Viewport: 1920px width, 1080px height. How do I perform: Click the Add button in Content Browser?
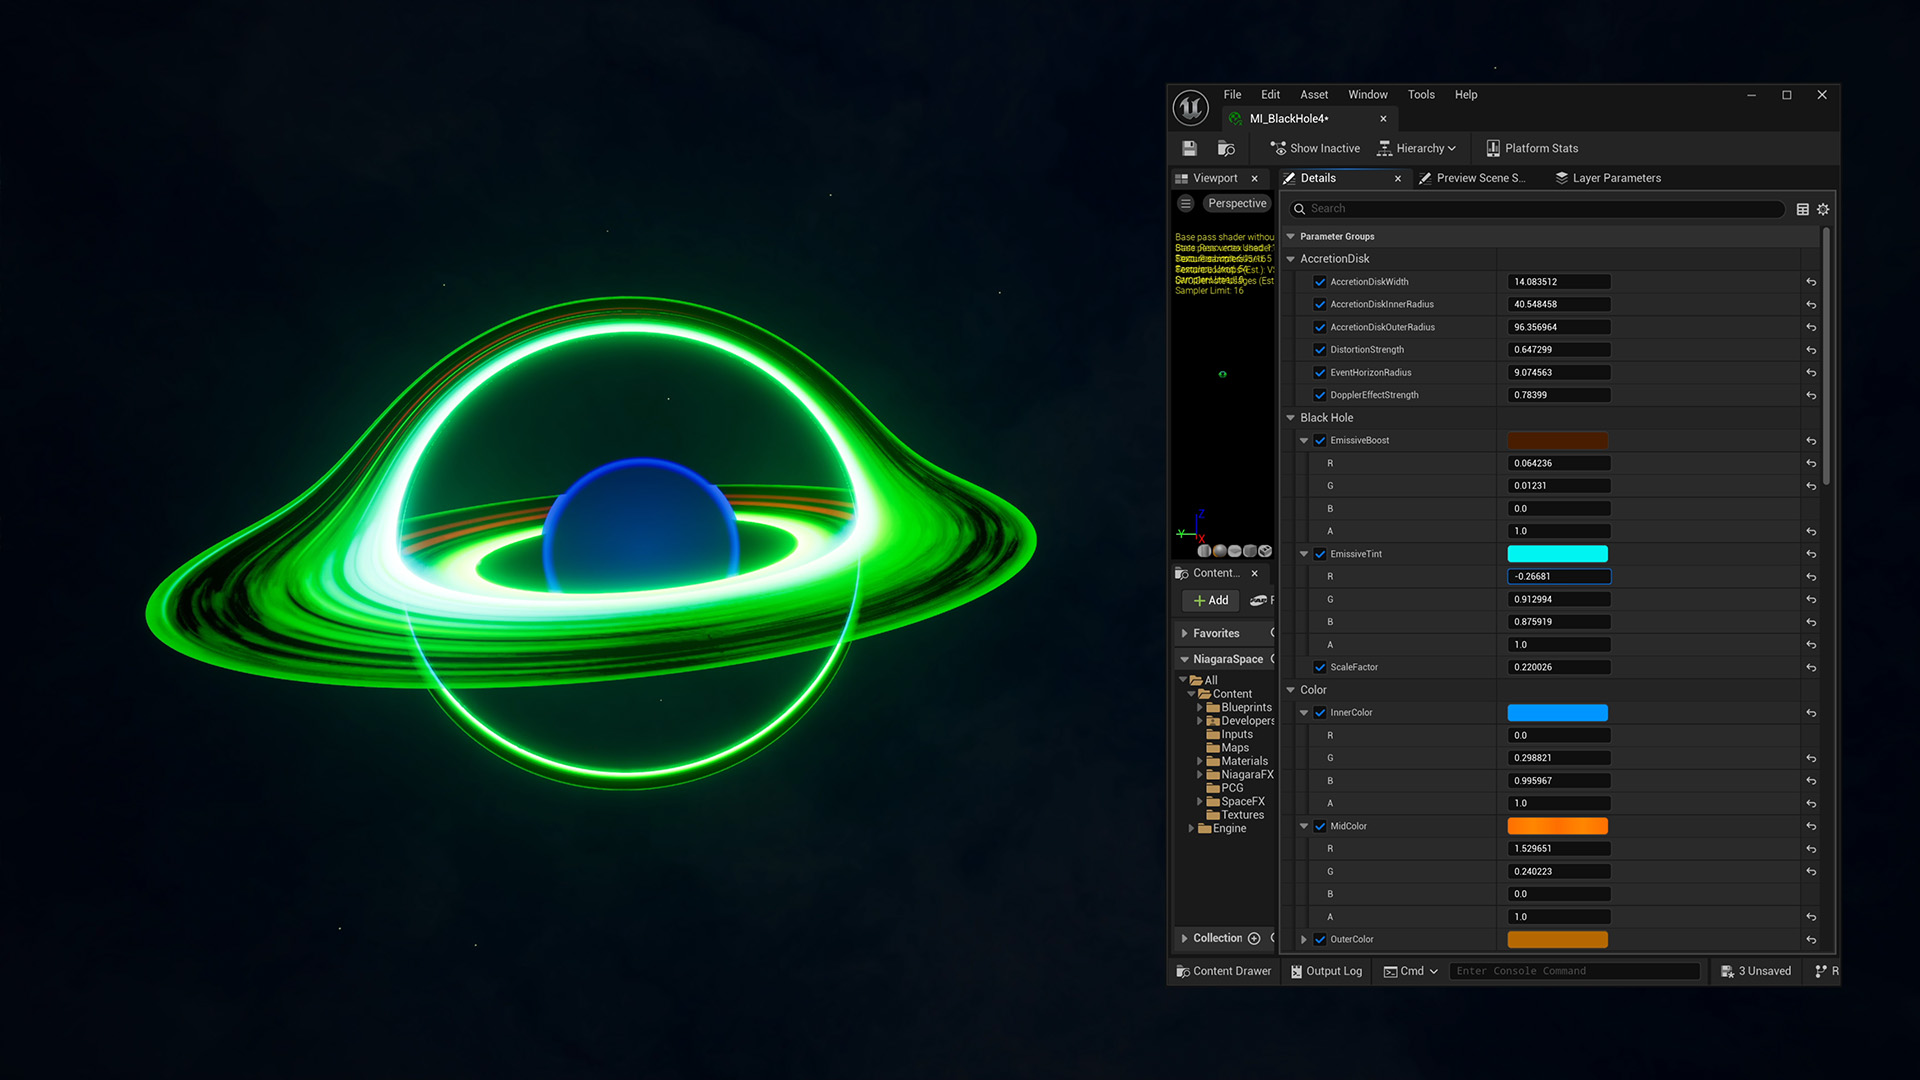(x=1211, y=600)
